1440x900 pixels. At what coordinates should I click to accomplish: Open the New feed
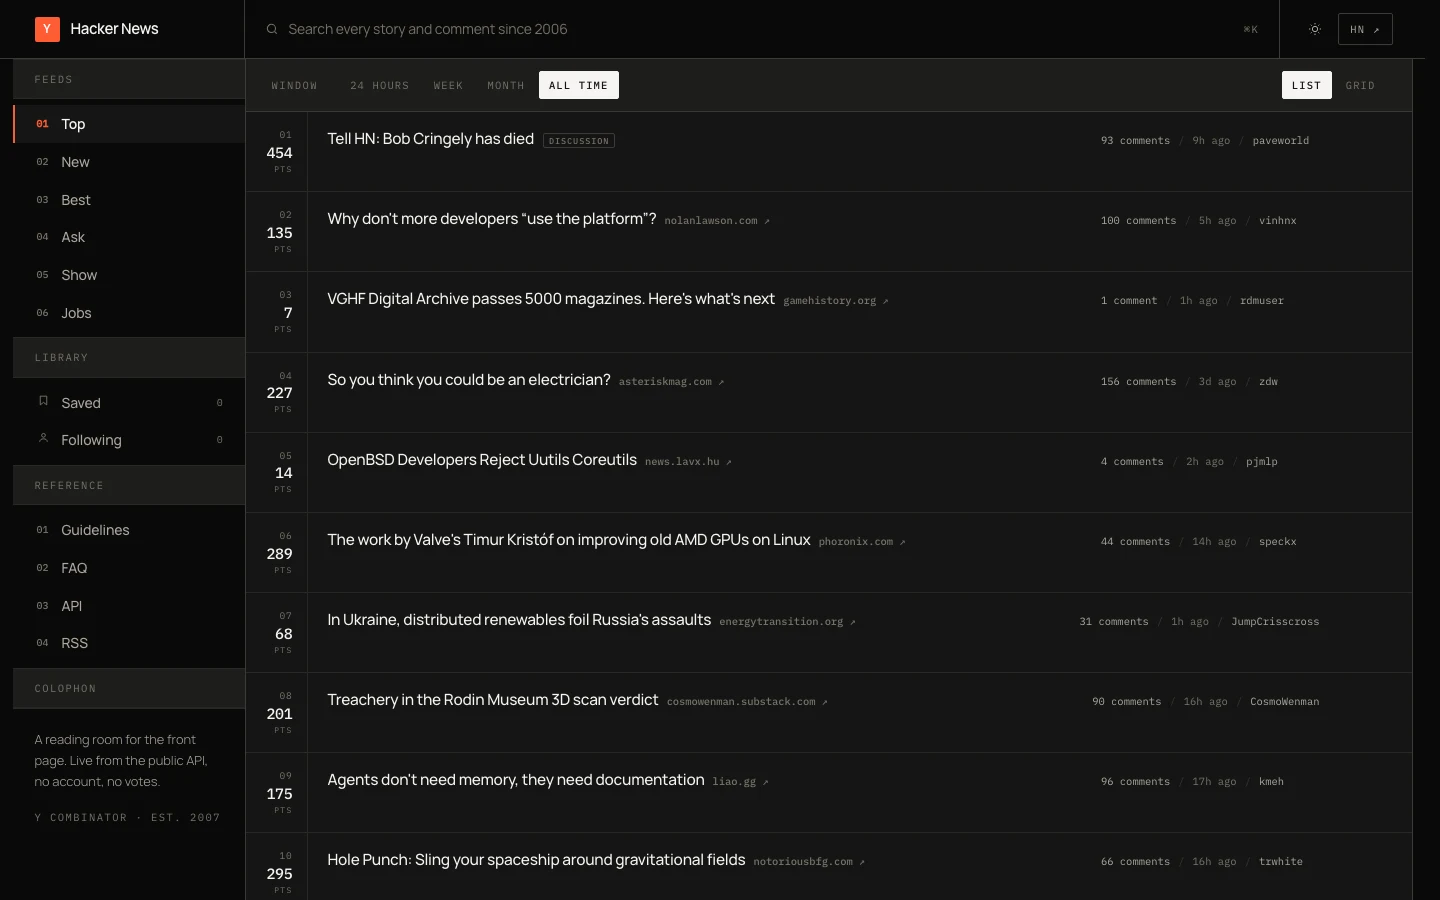129,162
